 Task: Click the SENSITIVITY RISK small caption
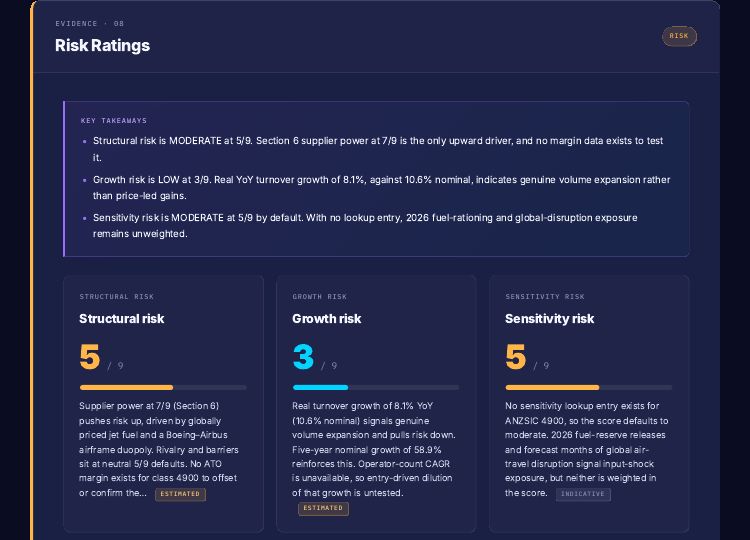[x=545, y=297]
